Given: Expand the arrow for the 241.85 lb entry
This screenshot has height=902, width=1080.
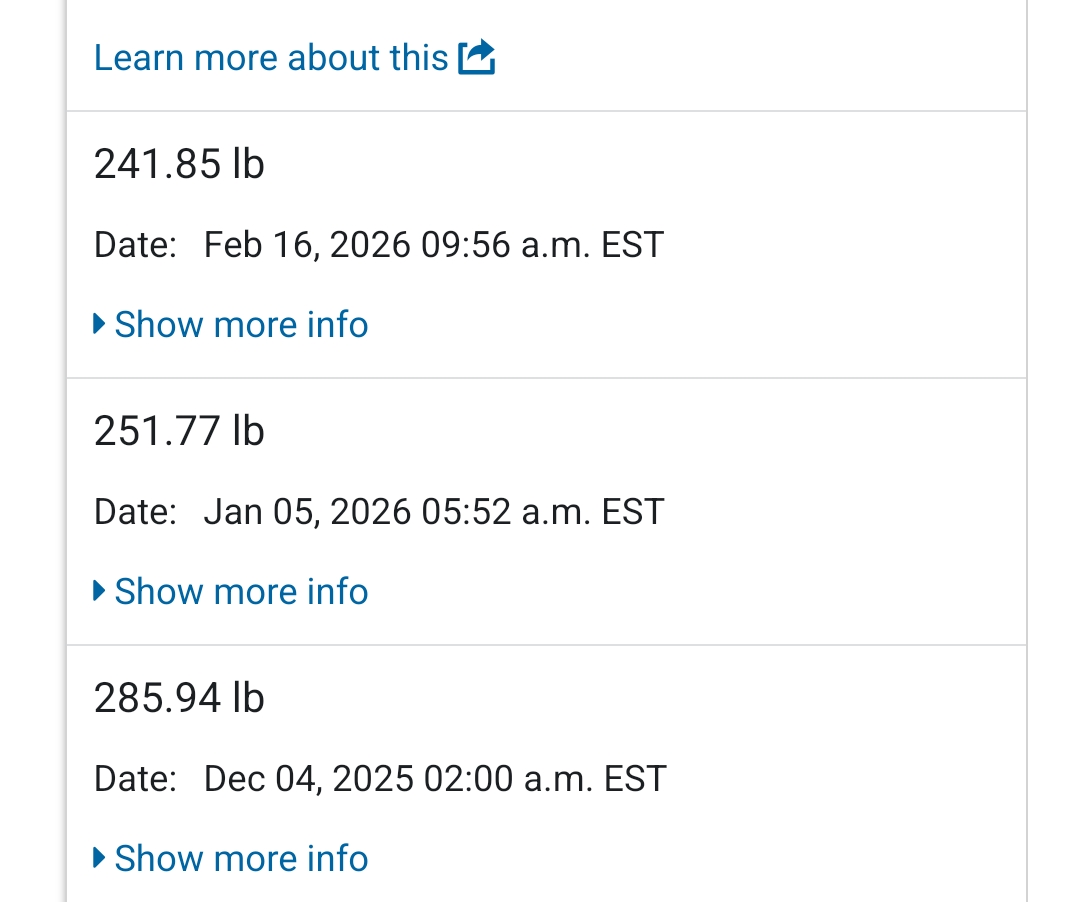Looking at the screenshot, I should [x=99, y=324].
